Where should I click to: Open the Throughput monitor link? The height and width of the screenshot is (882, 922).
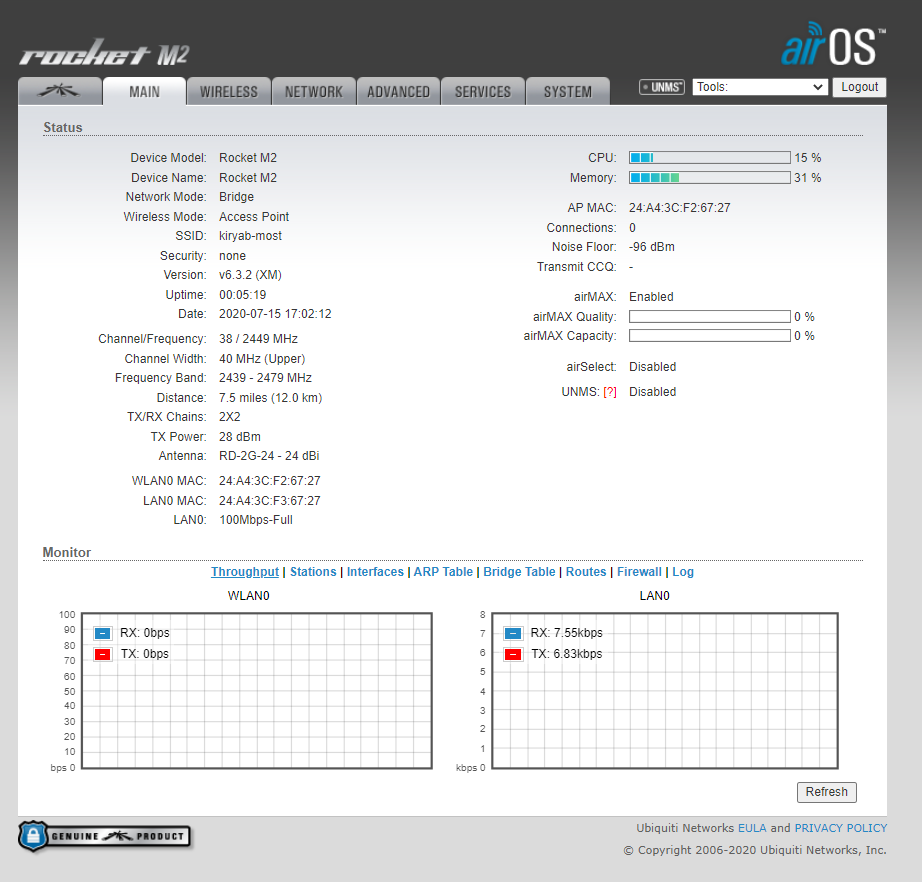pyautogui.click(x=245, y=572)
